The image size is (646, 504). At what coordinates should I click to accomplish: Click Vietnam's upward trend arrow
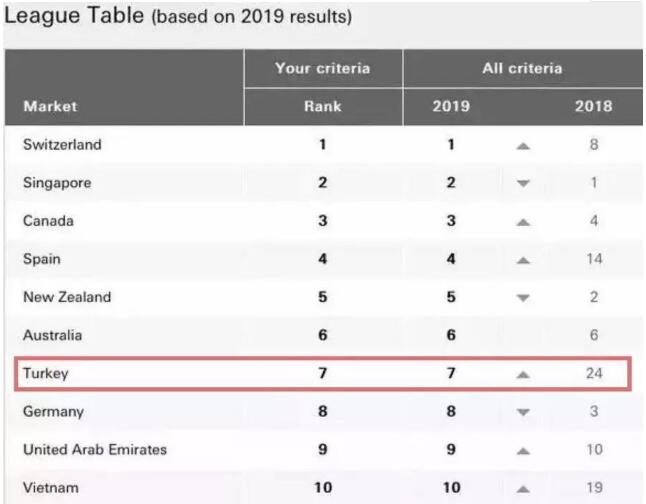point(522,489)
